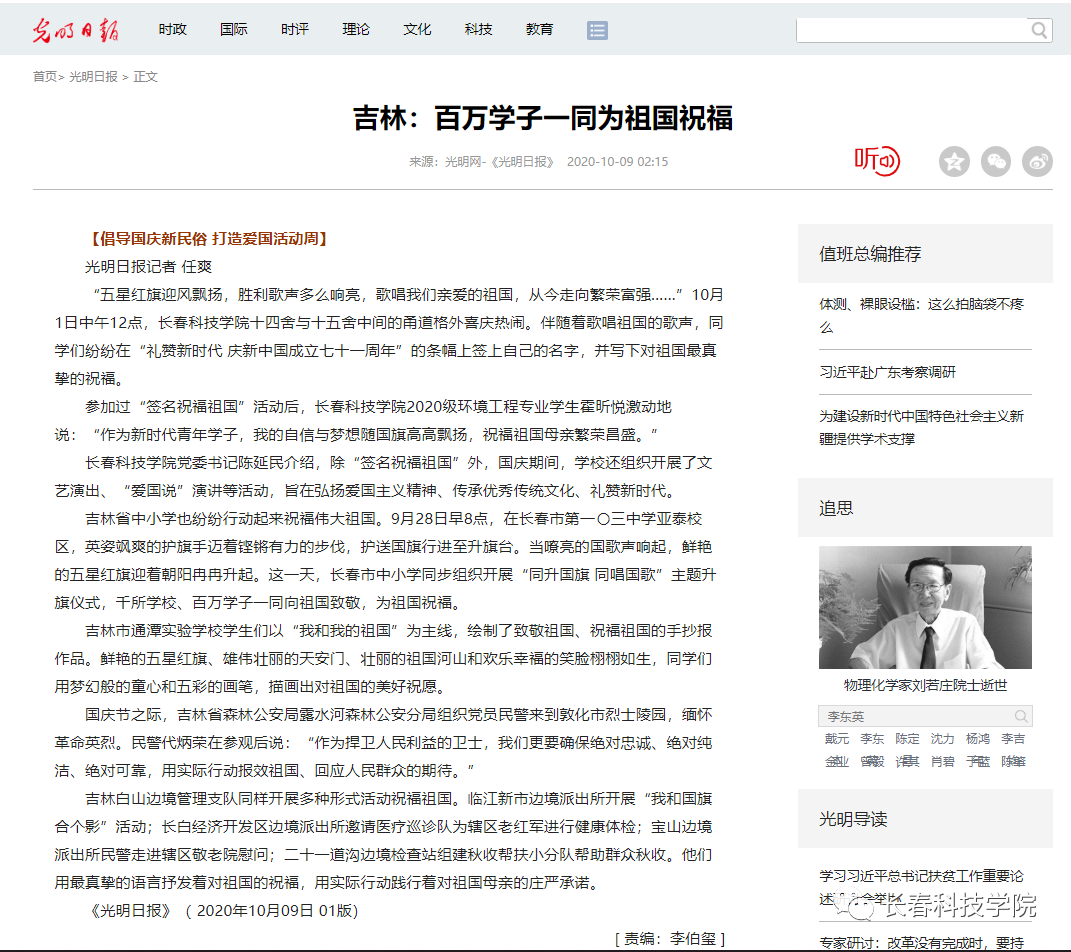Switch to the 科技 channel
The width and height of the screenshot is (1071, 952).
pos(478,30)
